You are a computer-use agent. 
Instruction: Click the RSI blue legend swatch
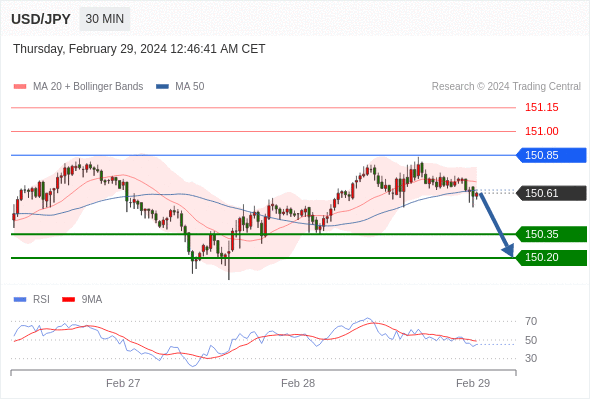pyautogui.click(x=20, y=300)
